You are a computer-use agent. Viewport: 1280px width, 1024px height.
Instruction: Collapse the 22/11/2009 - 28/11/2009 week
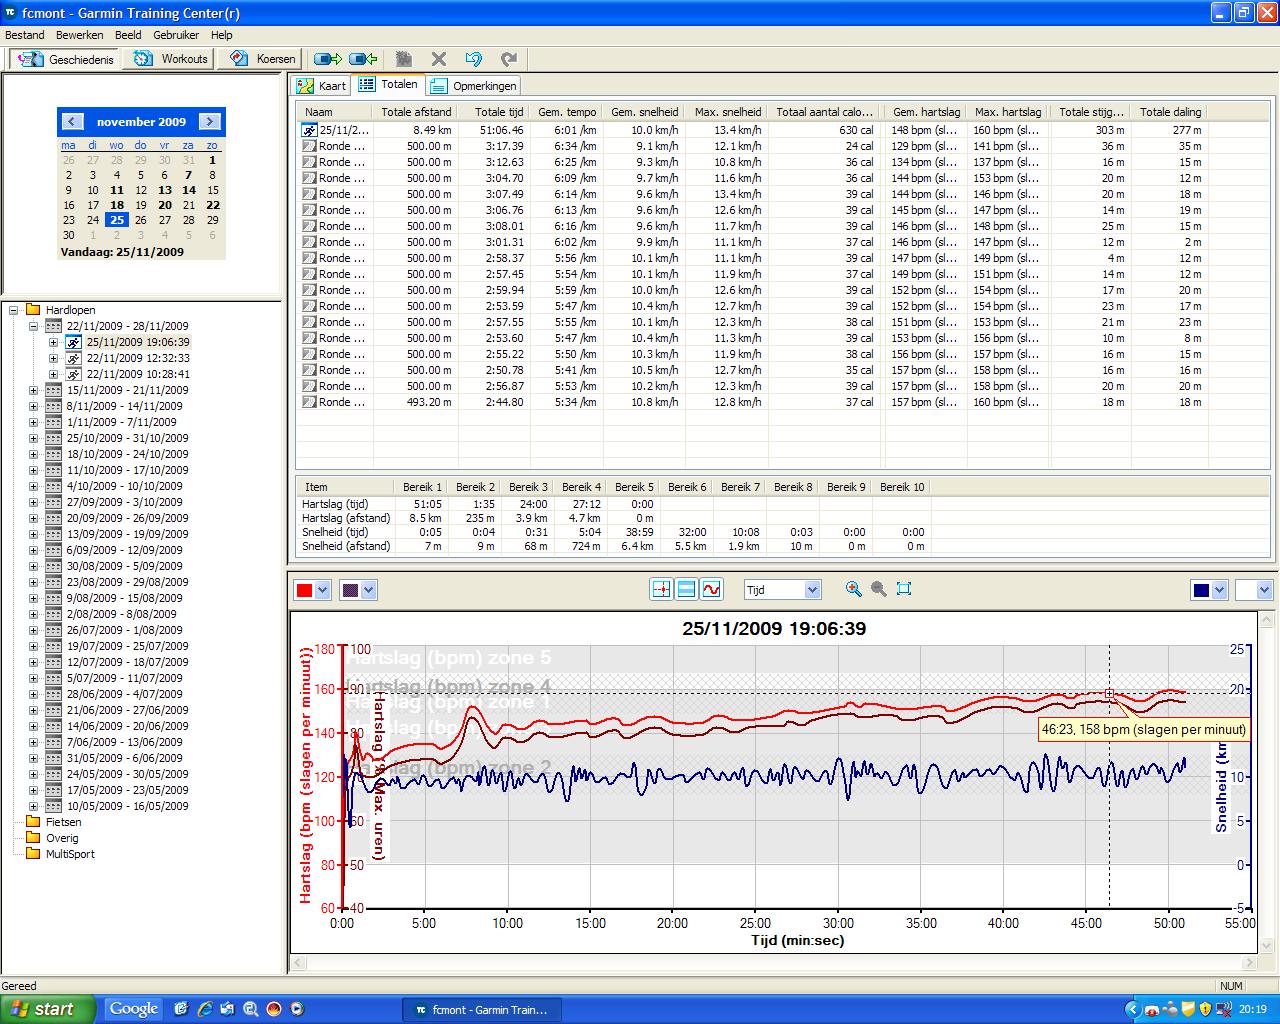tap(34, 326)
